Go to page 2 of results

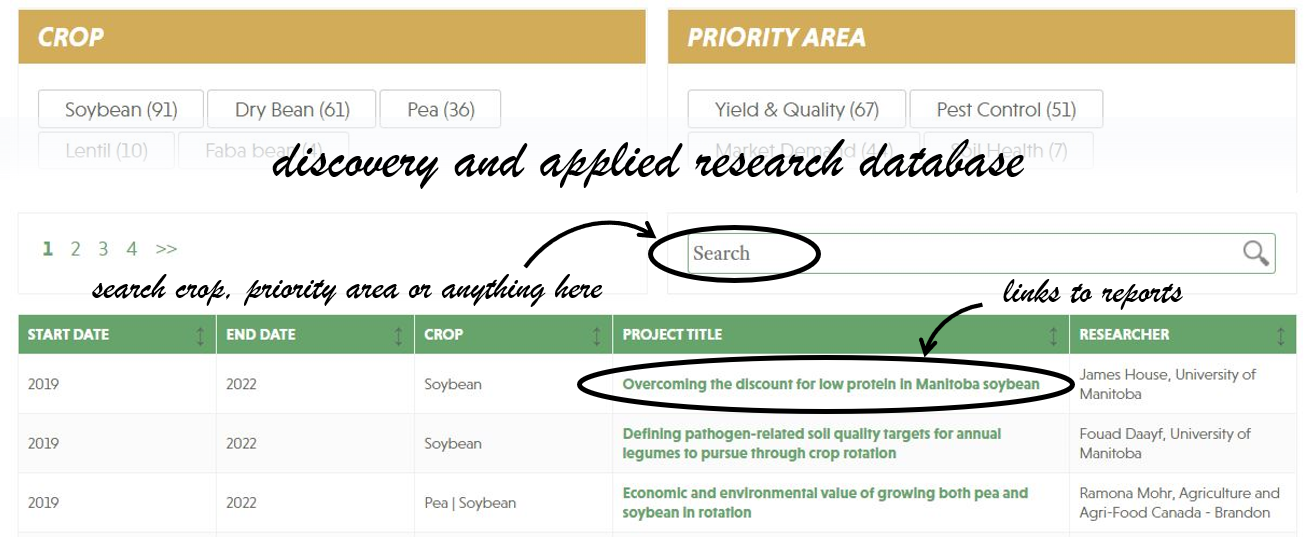pos(75,249)
